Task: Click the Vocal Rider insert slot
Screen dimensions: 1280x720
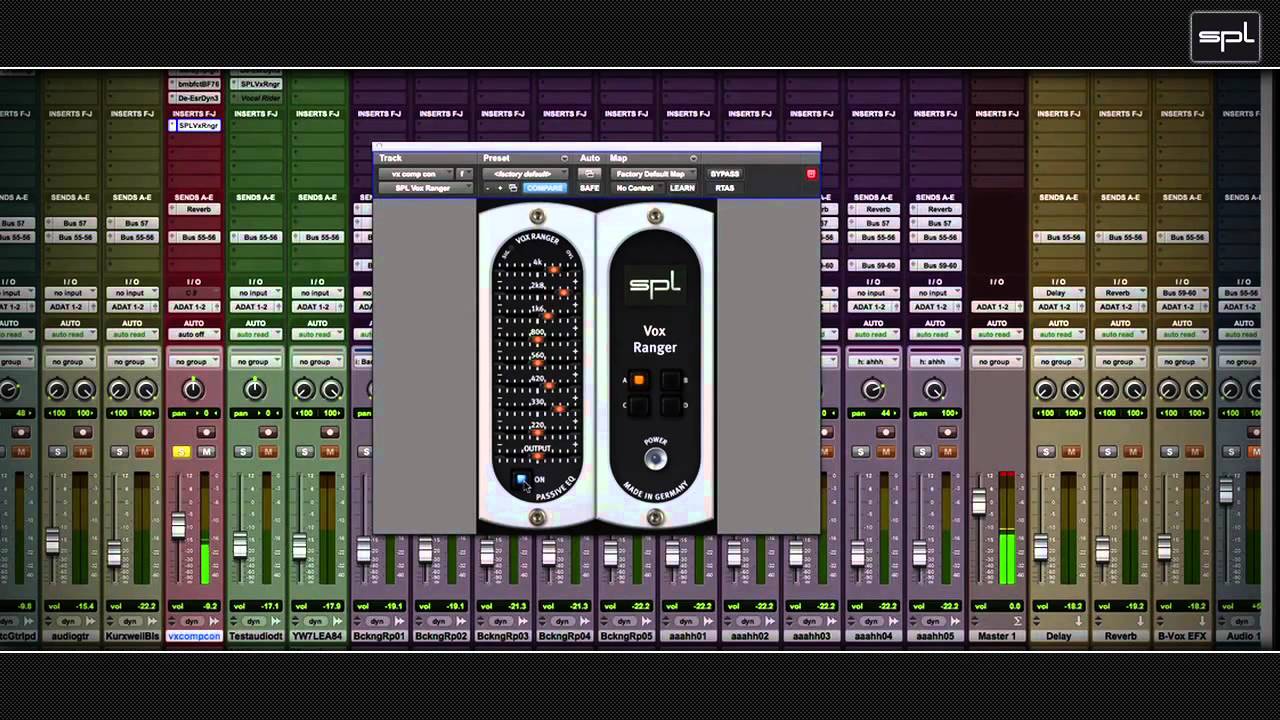Action: point(256,98)
